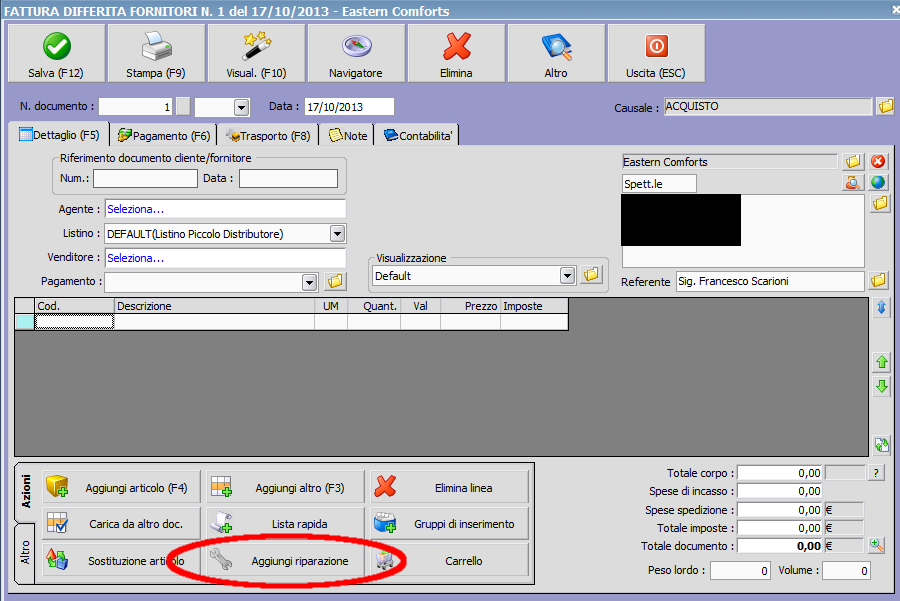Click the Sostituzione articolo button
This screenshot has height=601, width=900.
pos(122,560)
